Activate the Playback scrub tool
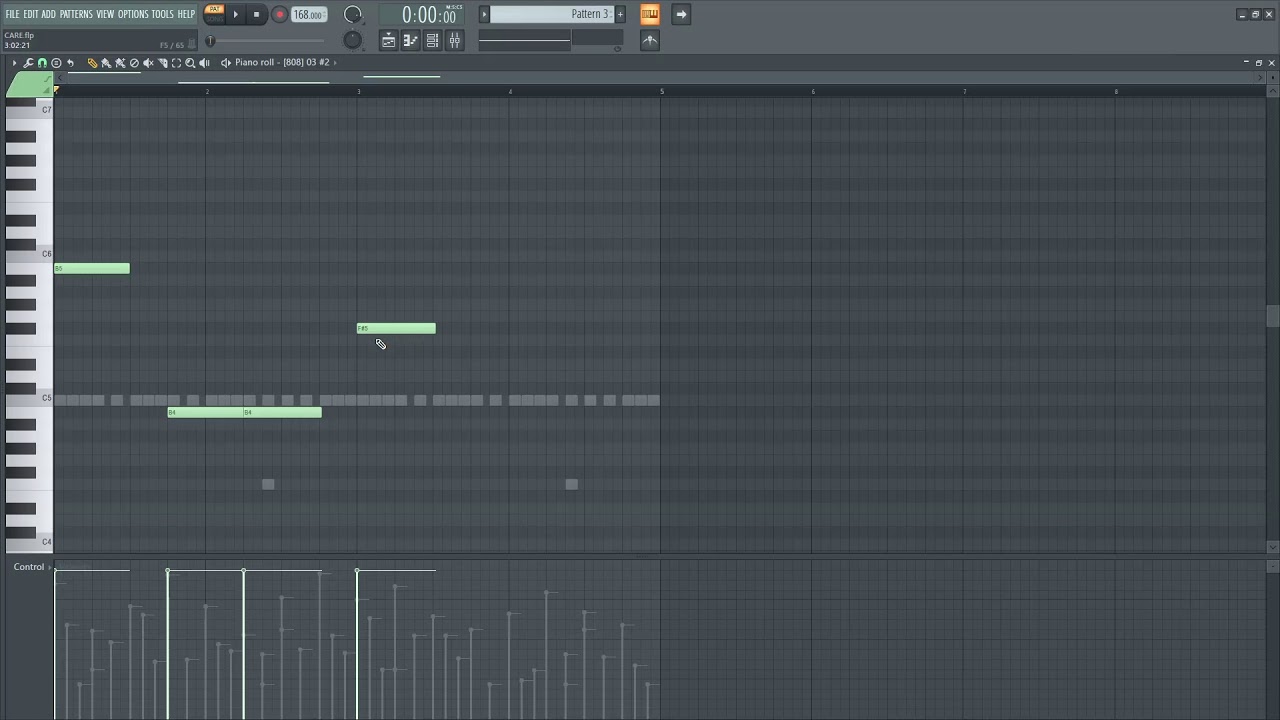Image resolution: width=1280 pixels, height=720 pixels. (x=204, y=63)
